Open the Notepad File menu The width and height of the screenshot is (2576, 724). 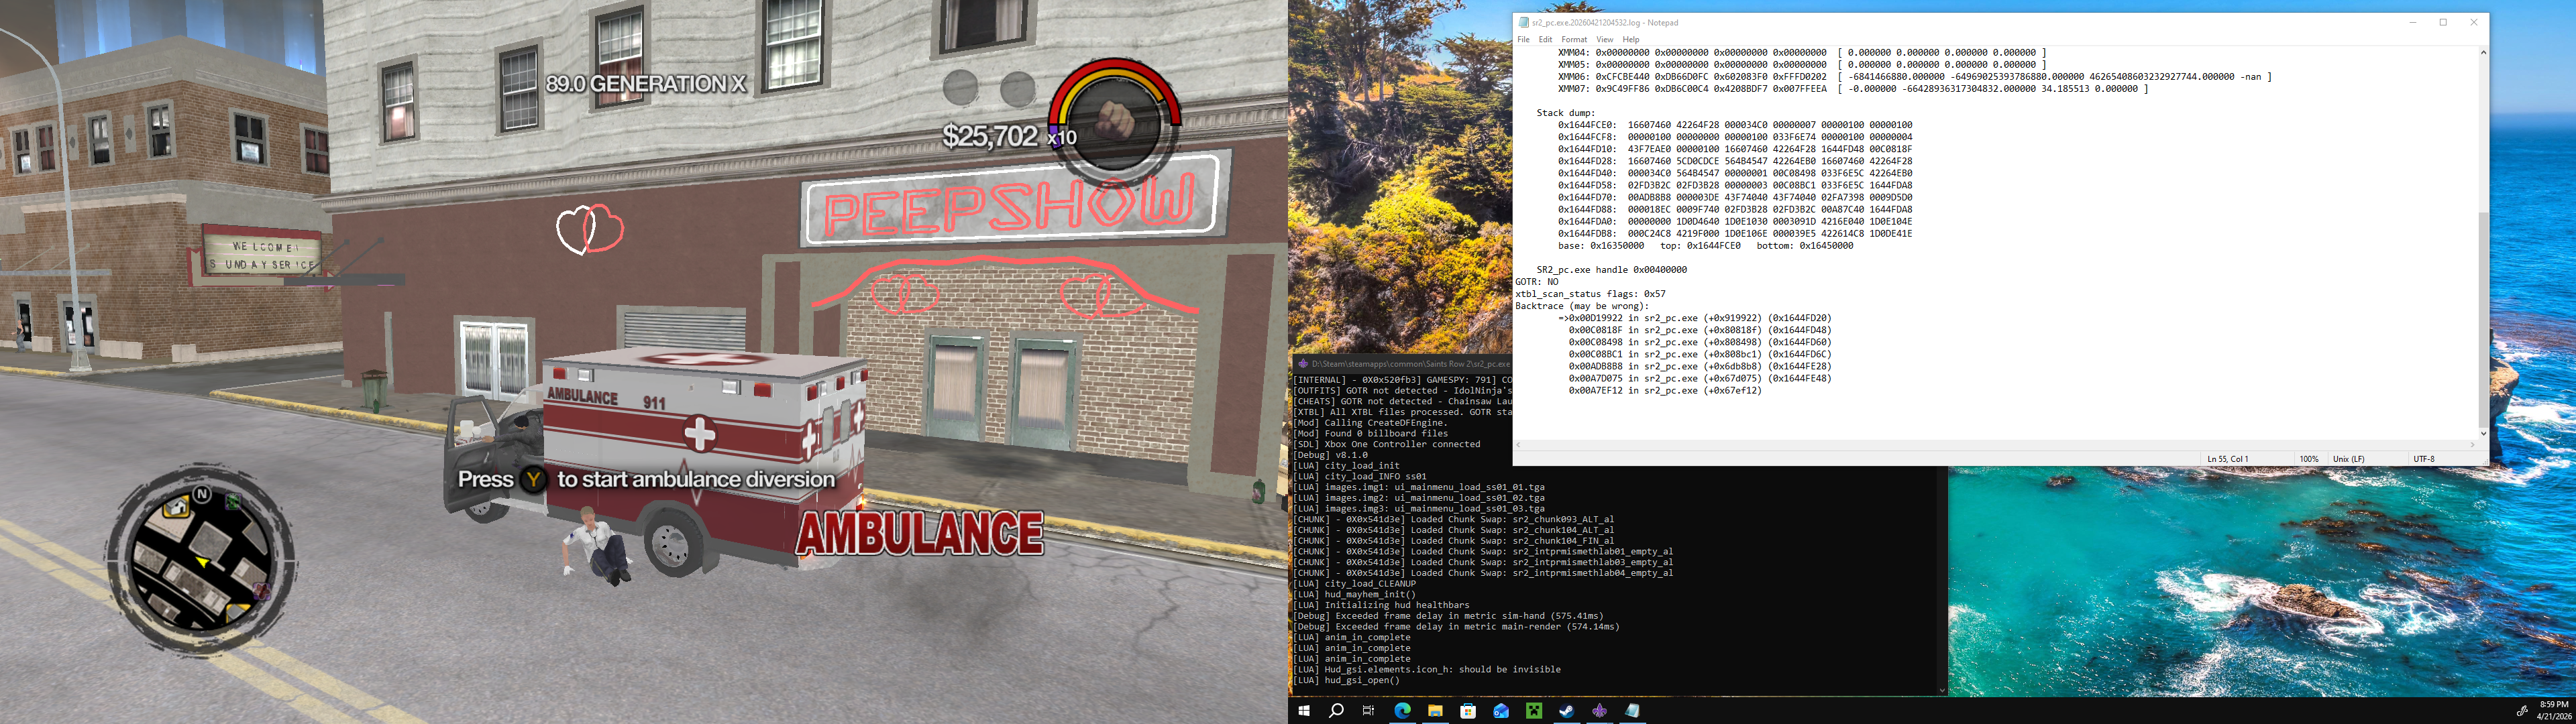[x=1523, y=40]
